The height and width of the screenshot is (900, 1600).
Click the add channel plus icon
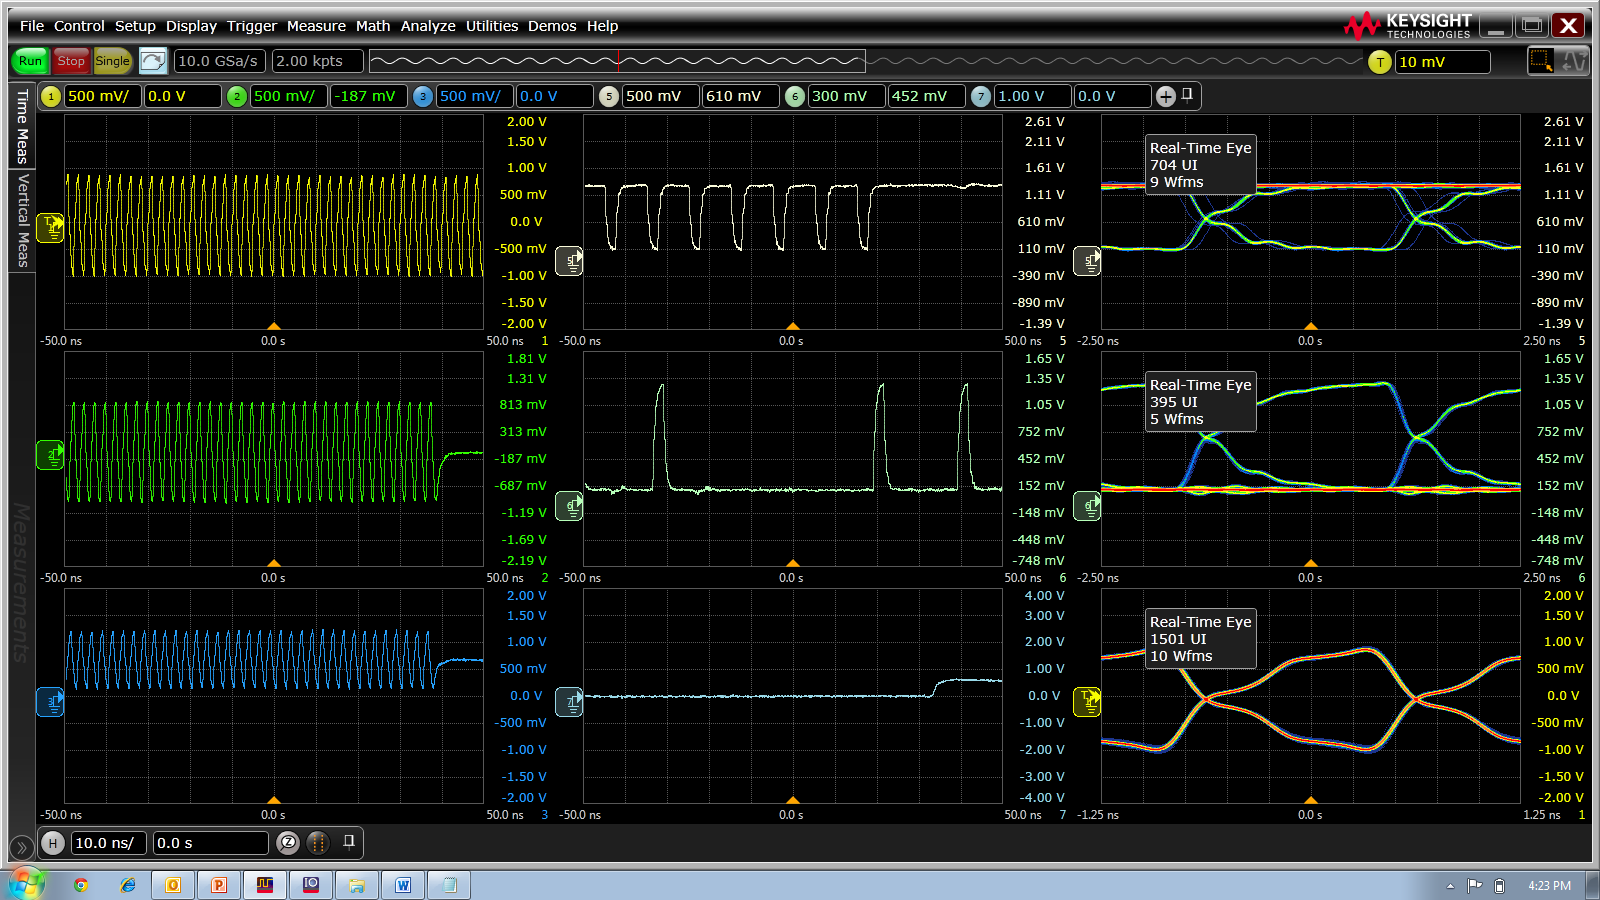[x=1166, y=96]
